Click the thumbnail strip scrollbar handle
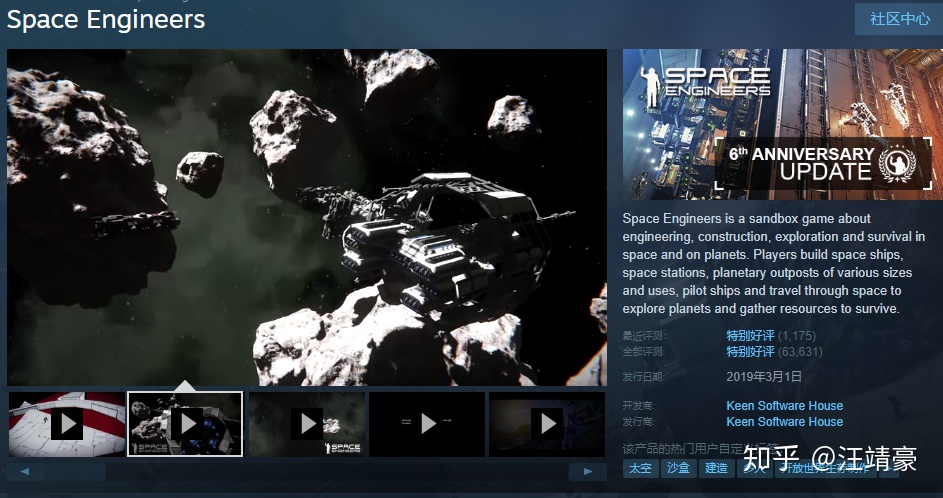 pos(76,472)
